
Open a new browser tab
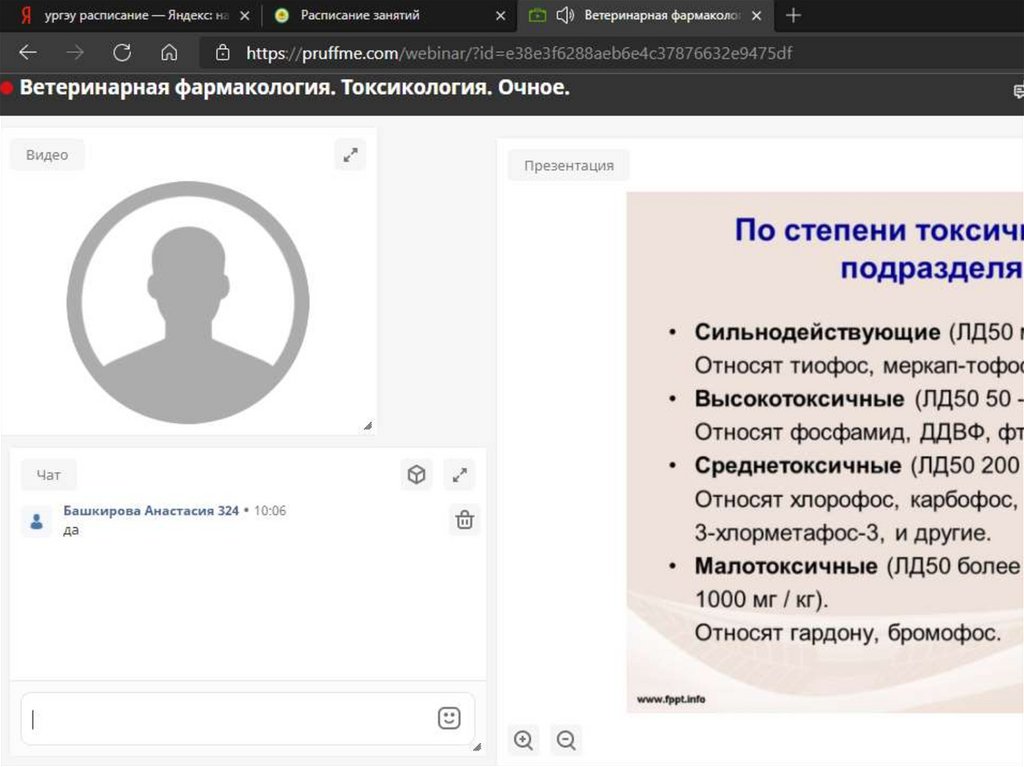click(x=793, y=15)
